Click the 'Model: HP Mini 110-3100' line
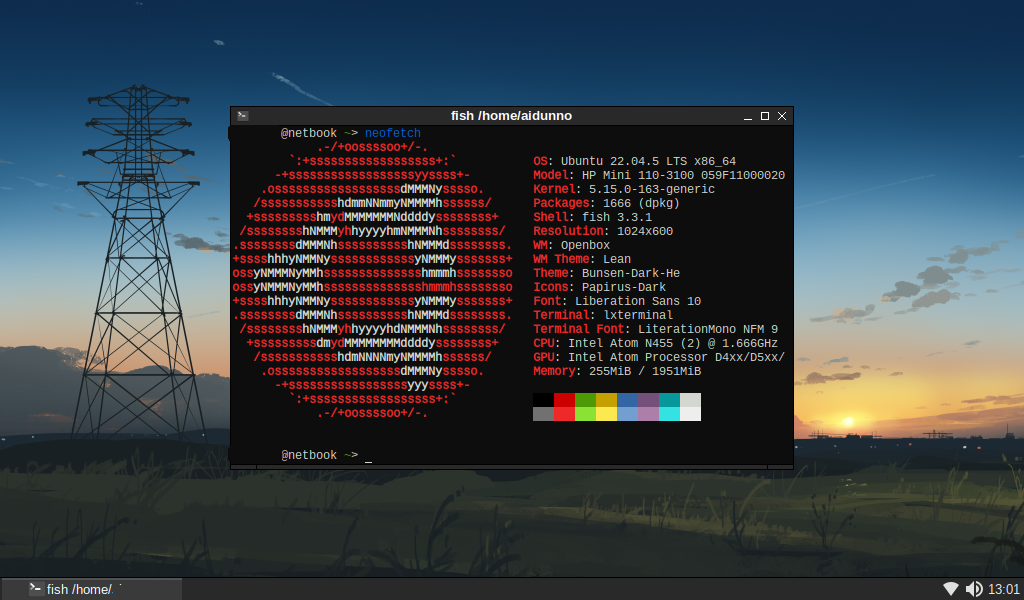 (659, 175)
